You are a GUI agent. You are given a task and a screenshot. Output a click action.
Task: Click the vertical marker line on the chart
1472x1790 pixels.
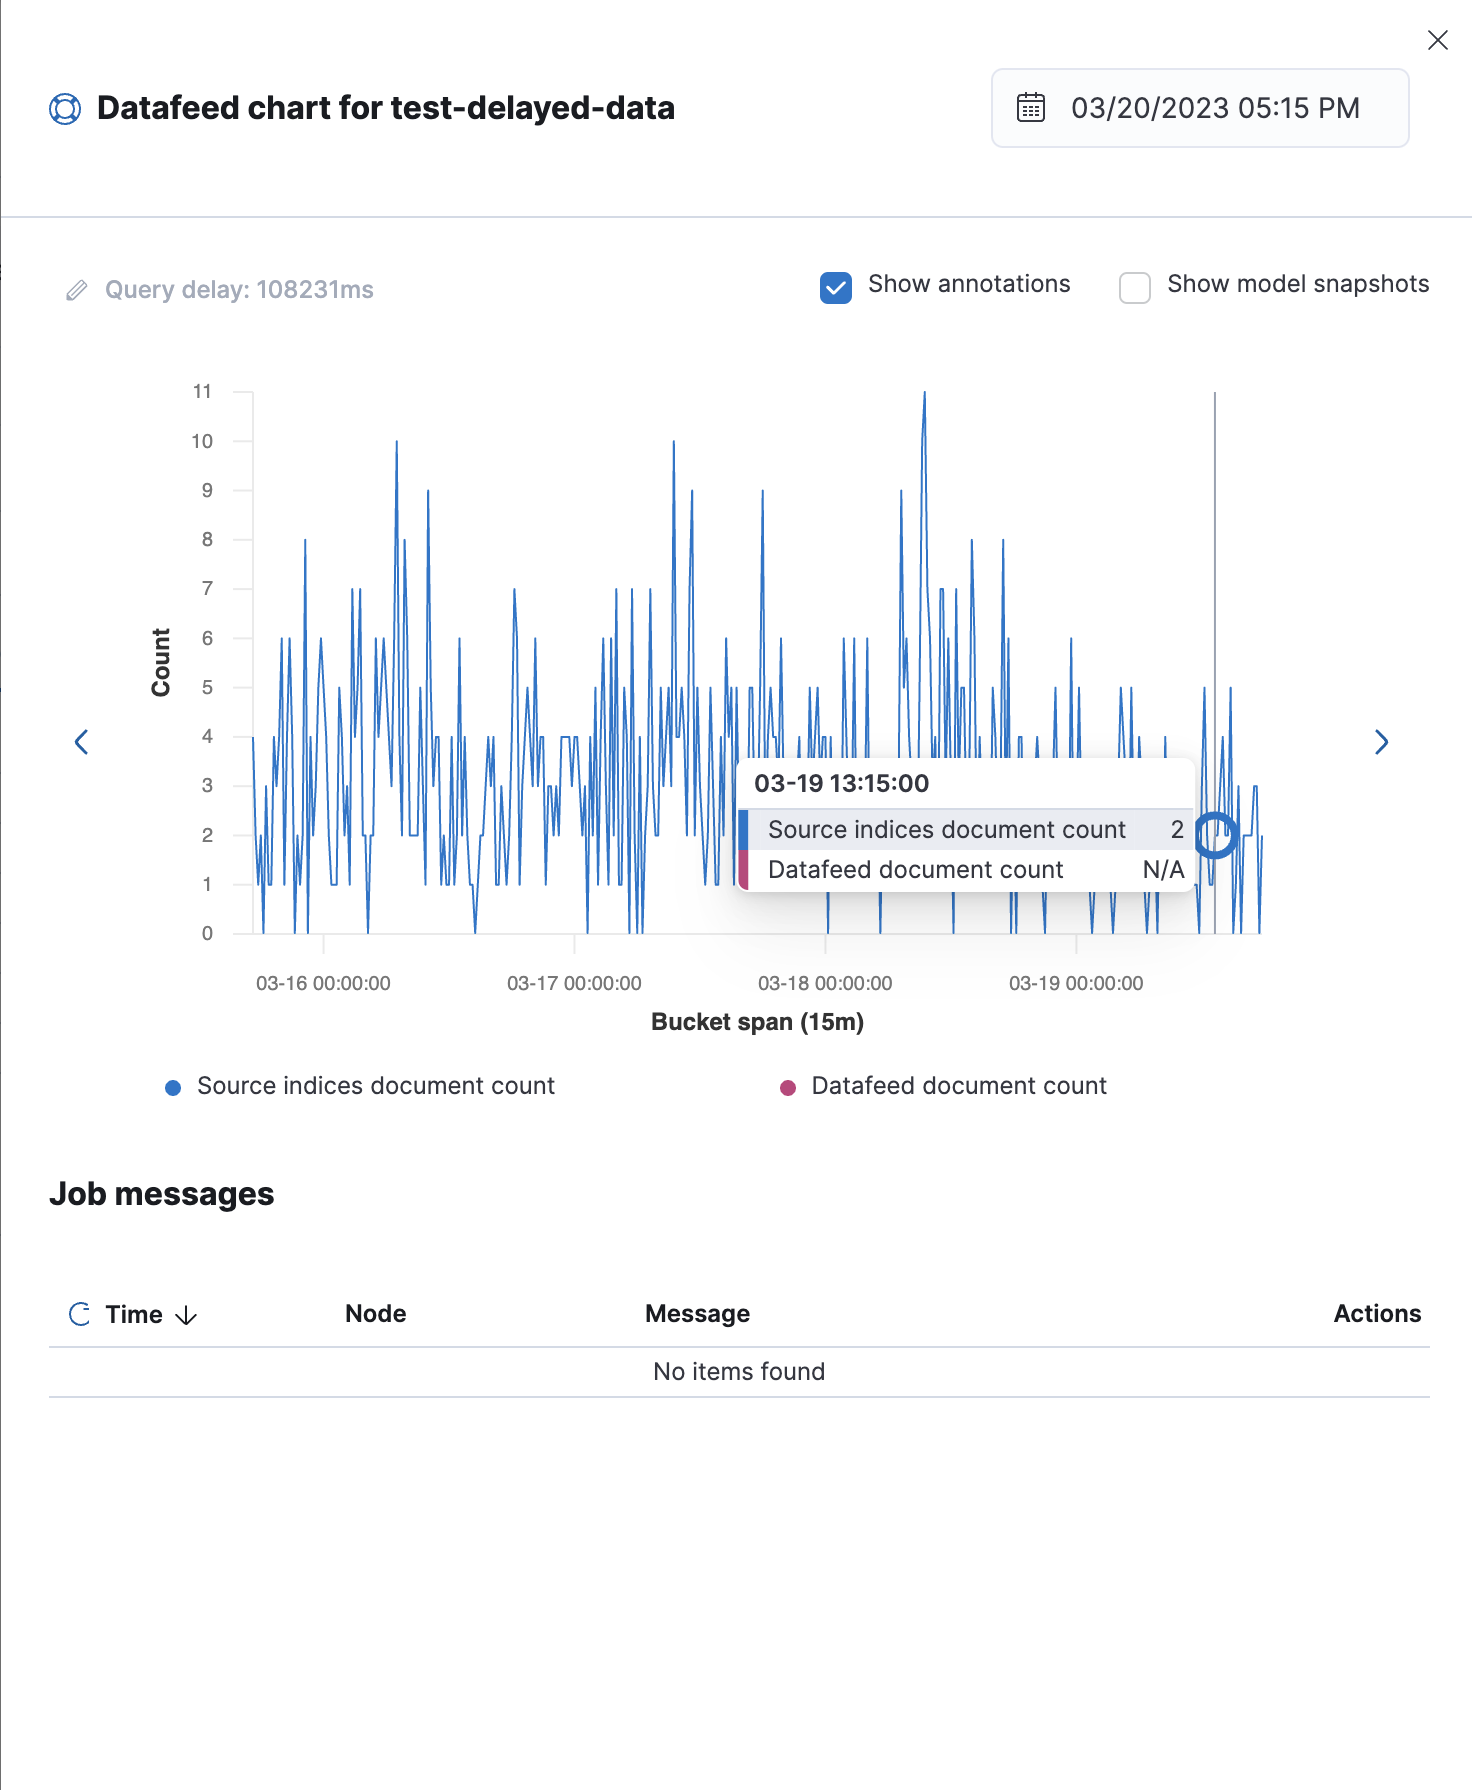(1213, 600)
